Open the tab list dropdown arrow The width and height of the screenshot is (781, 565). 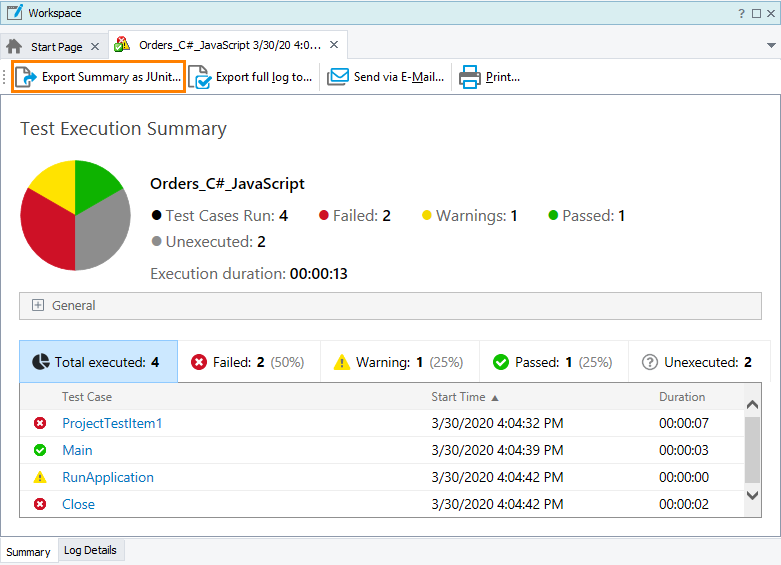click(771, 46)
